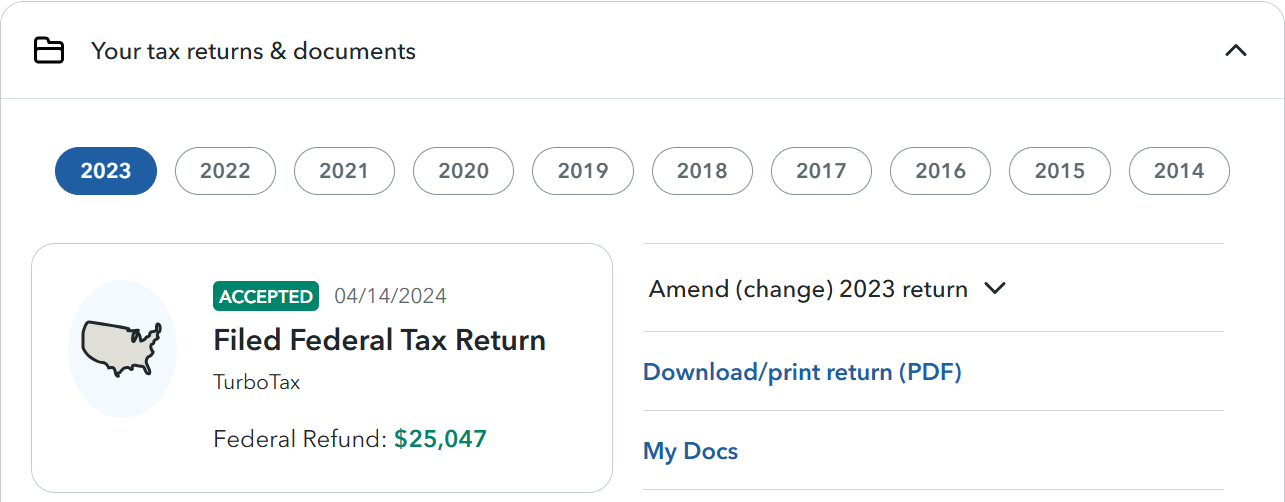Image resolution: width=1285 pixels, height=502 pixels.
Task: Open the 2014 tax year returns
Action: (1179, 171)
